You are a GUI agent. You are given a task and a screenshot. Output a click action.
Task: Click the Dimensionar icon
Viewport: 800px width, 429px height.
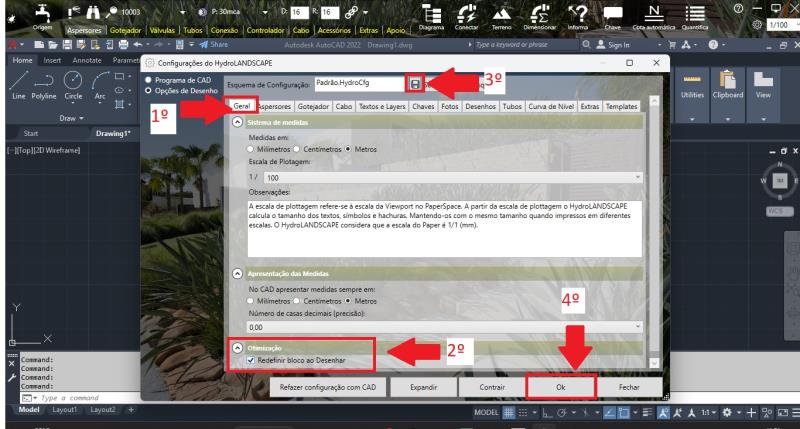tap(539, 14)
